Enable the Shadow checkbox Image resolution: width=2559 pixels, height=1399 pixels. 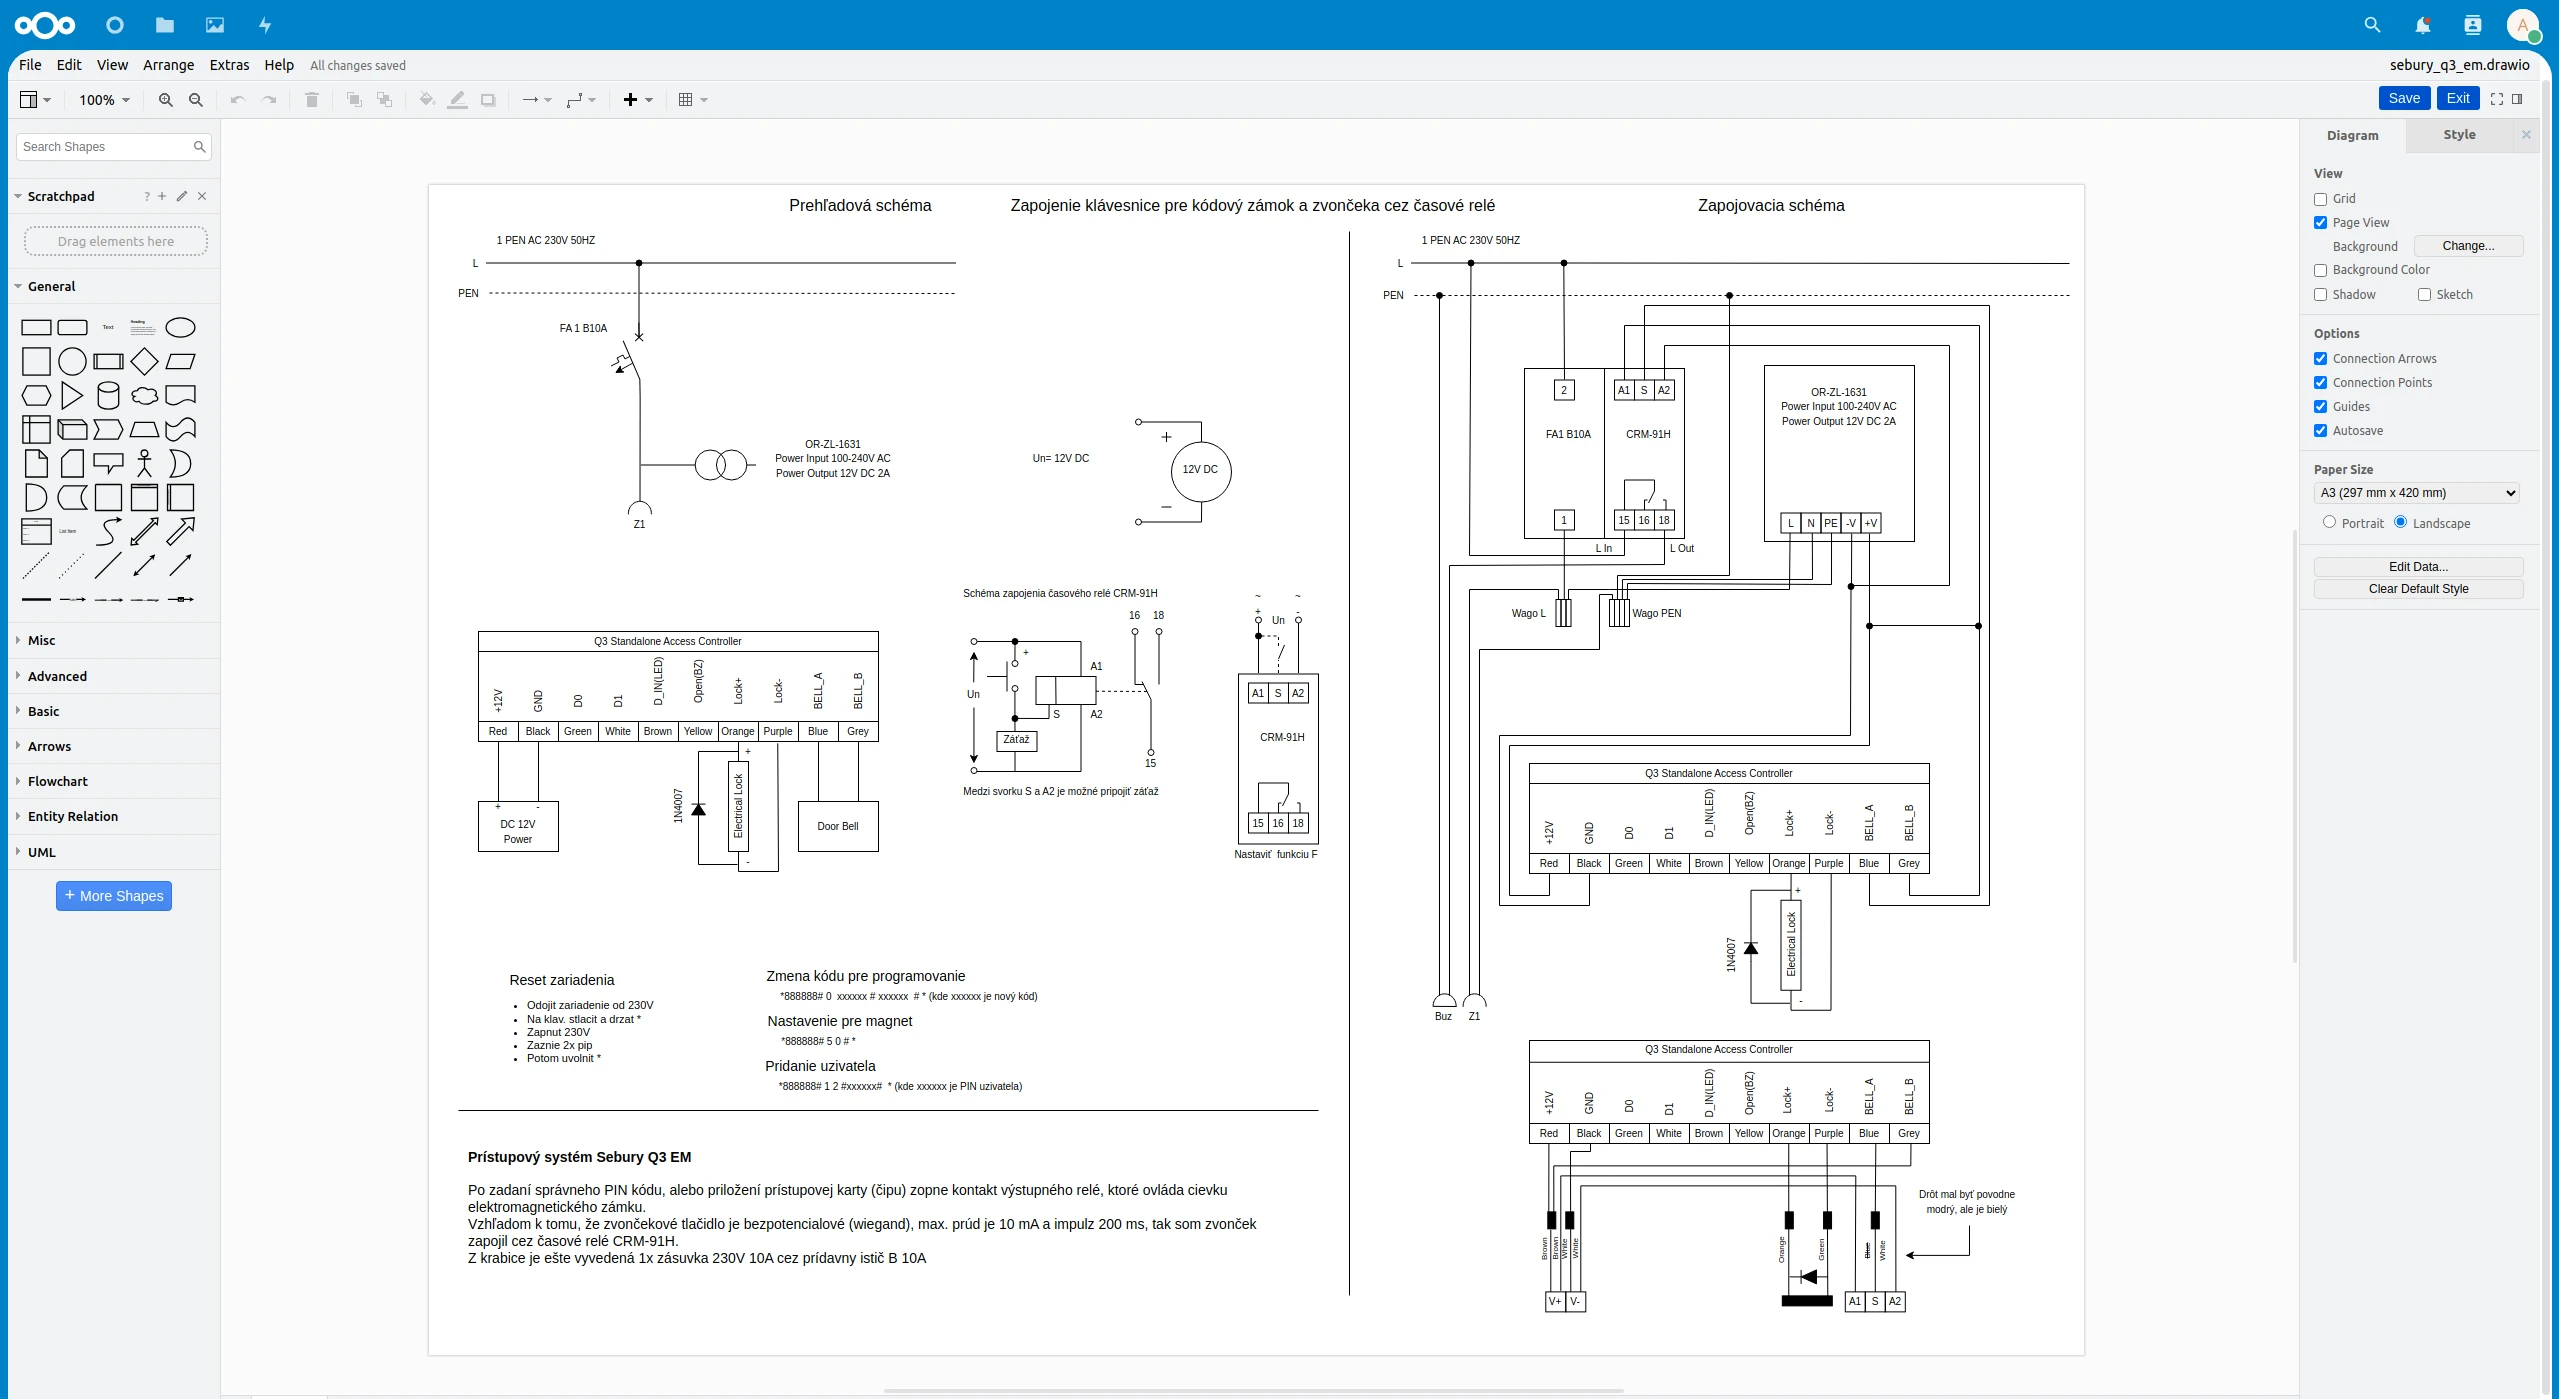(2320, 295)
